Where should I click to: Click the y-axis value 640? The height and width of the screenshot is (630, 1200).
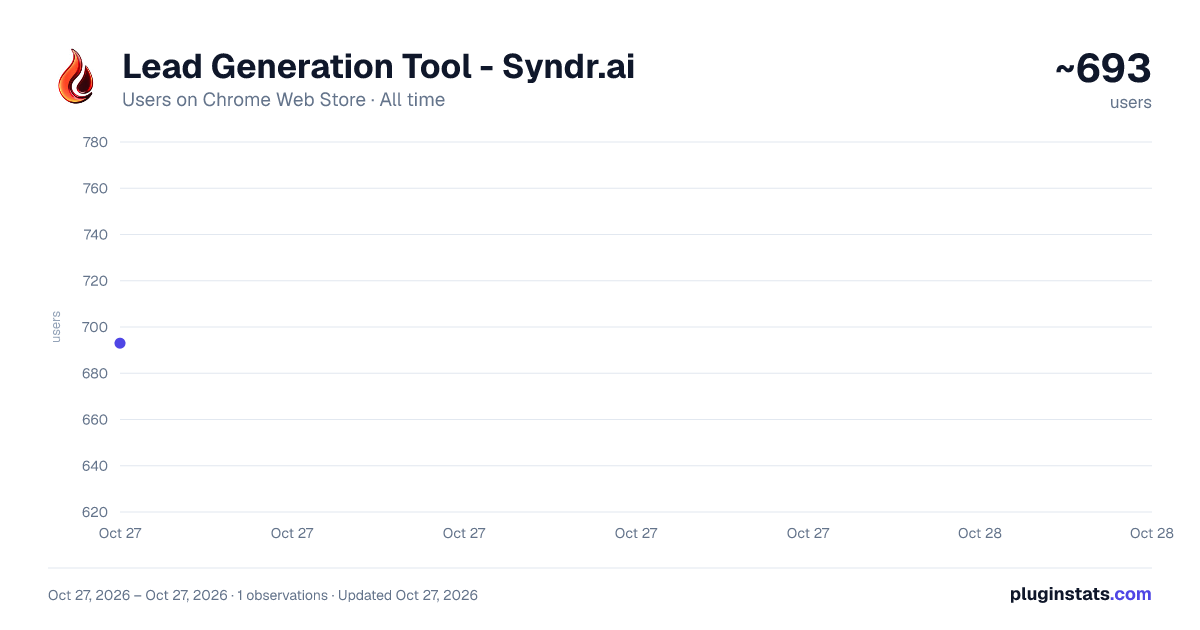point(95,466)
